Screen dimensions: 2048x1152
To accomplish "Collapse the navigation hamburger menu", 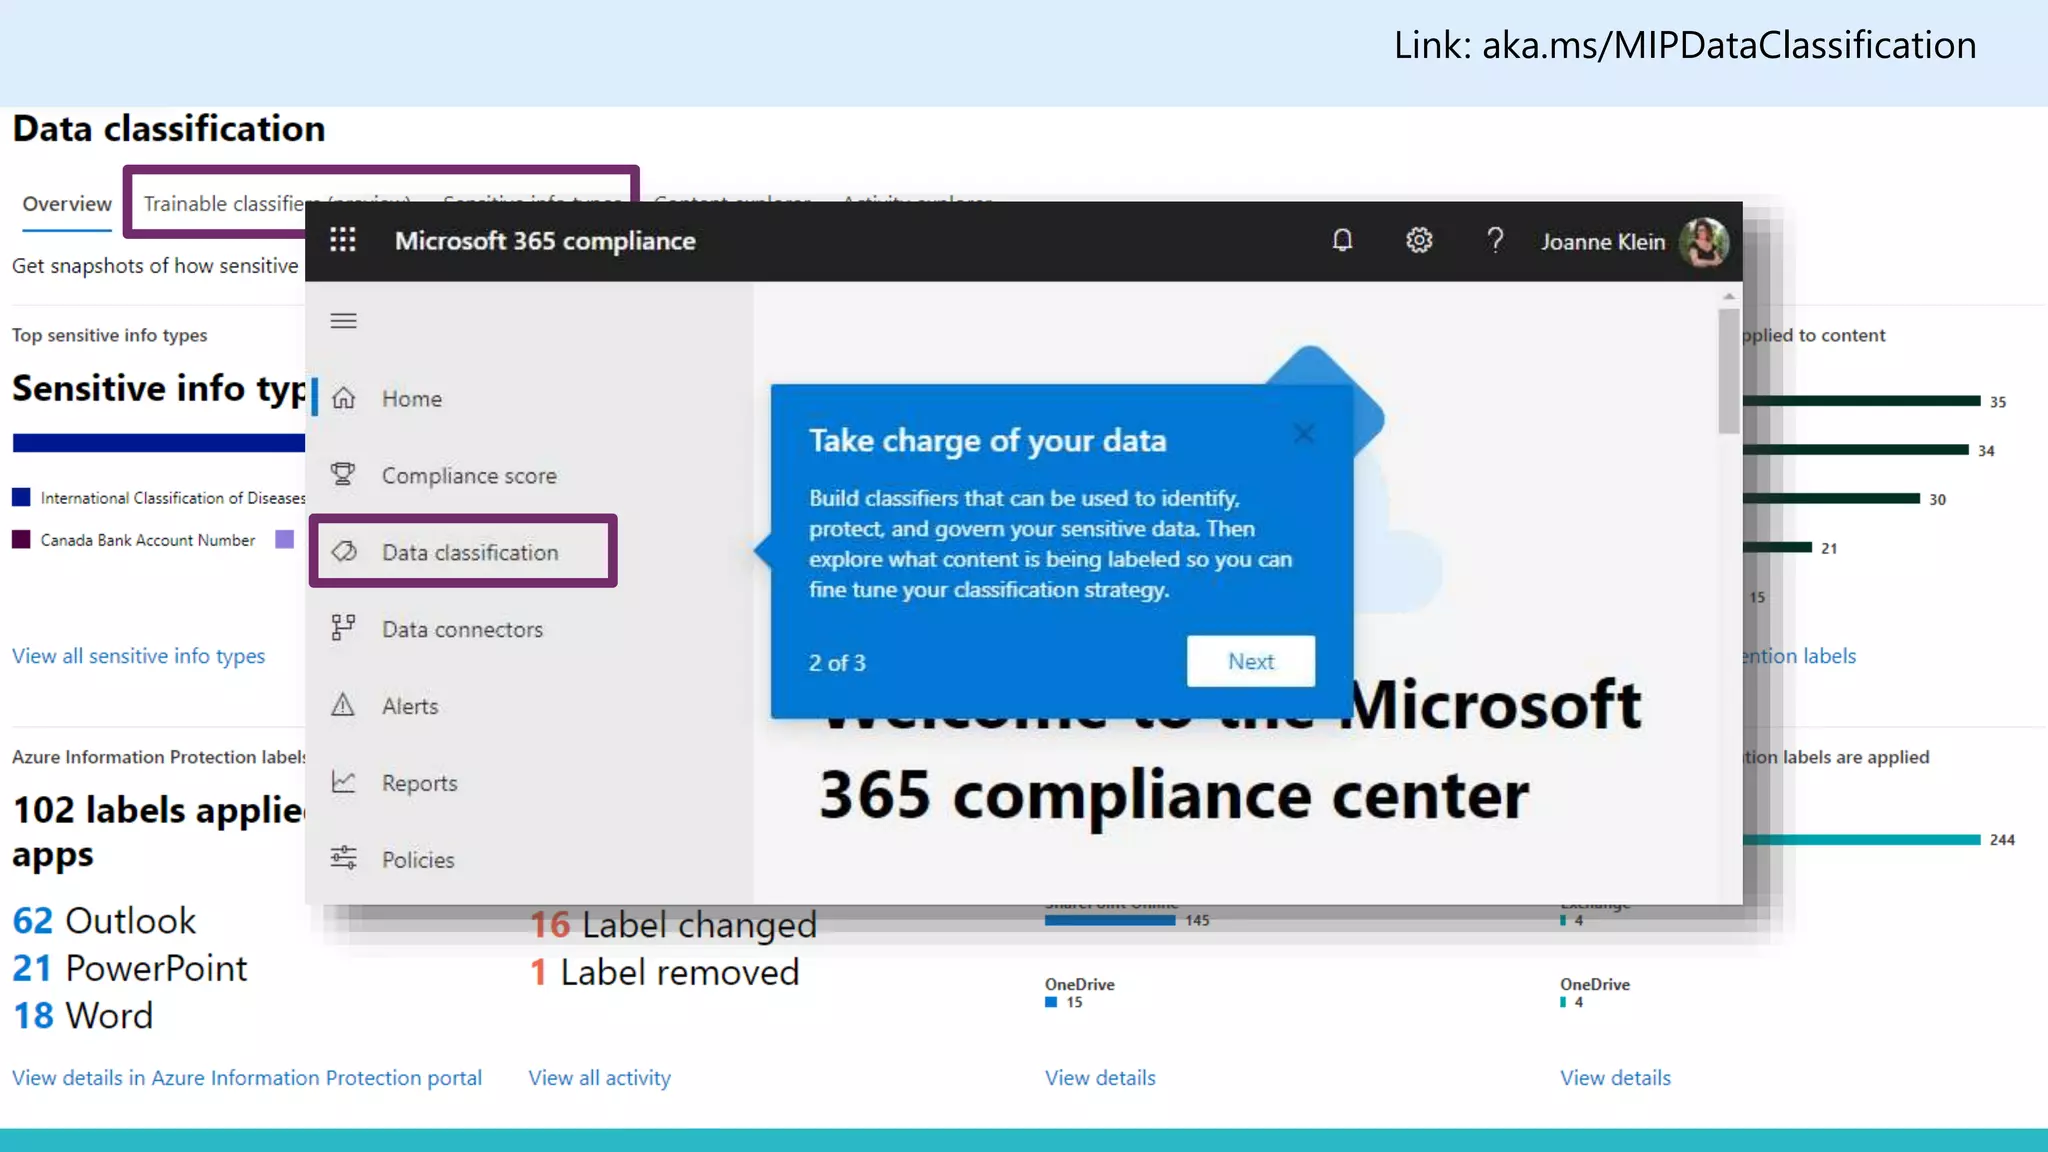I will point(344,321).
